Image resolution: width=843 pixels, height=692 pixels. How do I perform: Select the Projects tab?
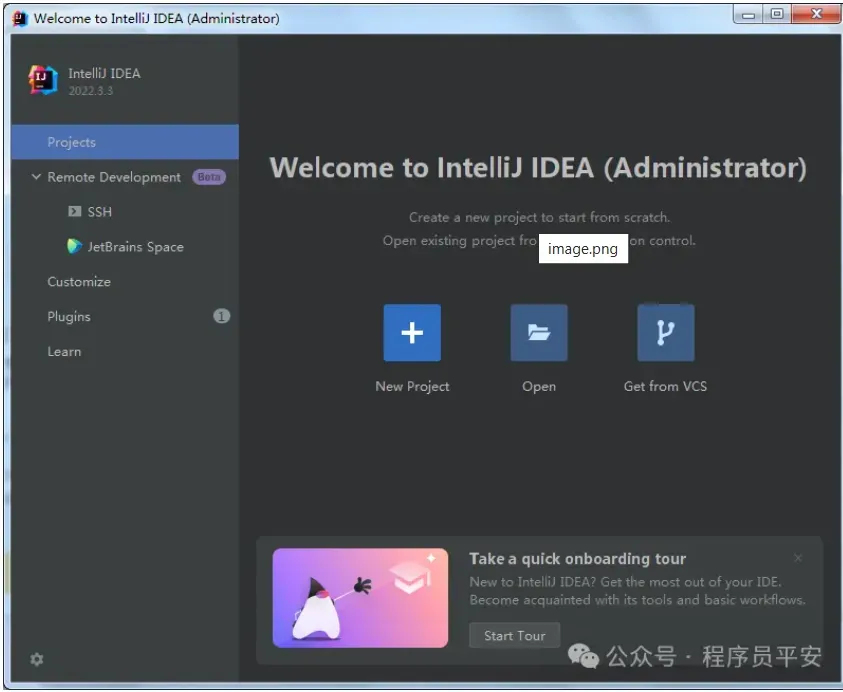(125, 142)
